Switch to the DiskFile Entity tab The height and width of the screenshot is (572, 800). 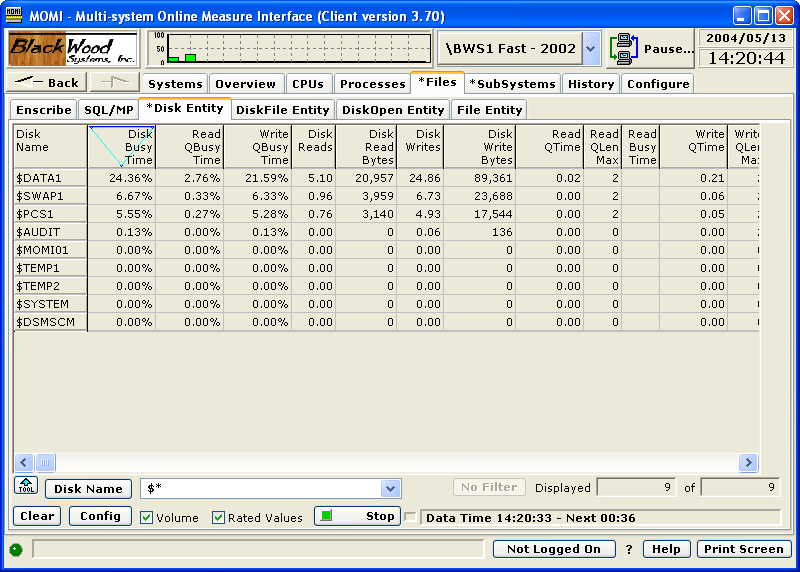click(x=282, y=110)
